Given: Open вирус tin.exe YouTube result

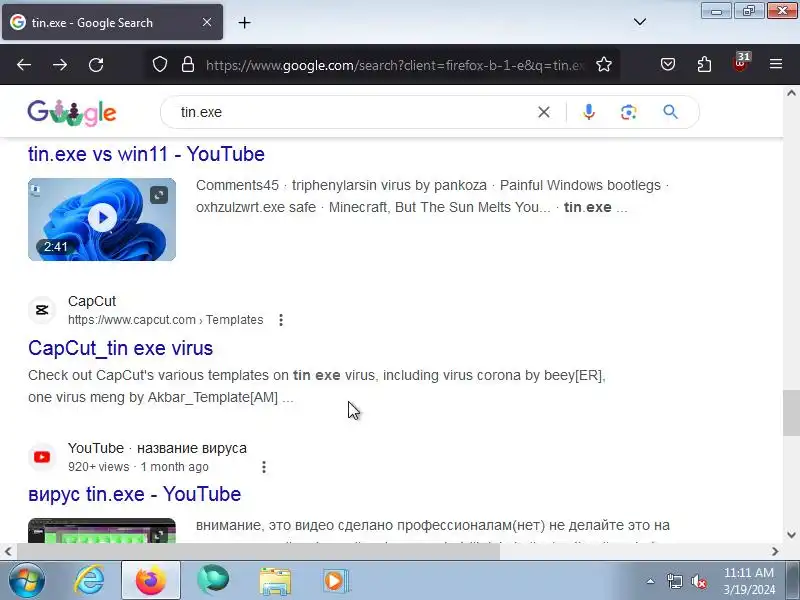Looking at the screenshot, I should coord(135,494).
